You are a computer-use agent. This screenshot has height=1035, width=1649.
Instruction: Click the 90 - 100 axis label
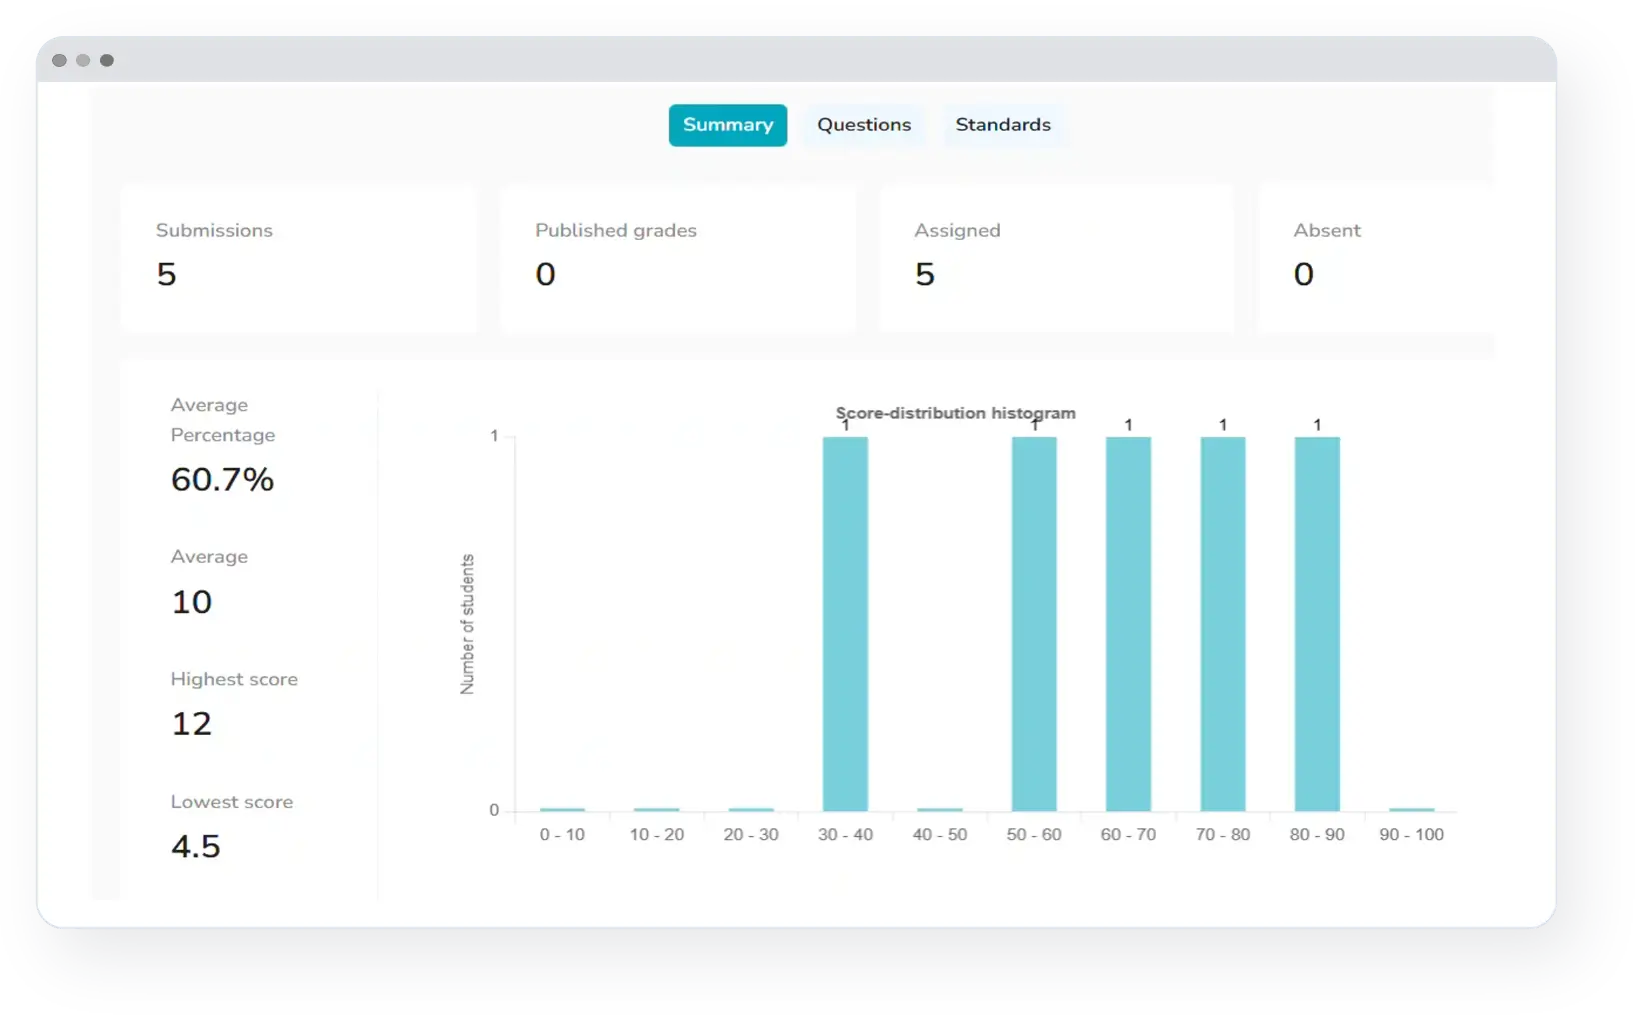(x=1411, y=835)
